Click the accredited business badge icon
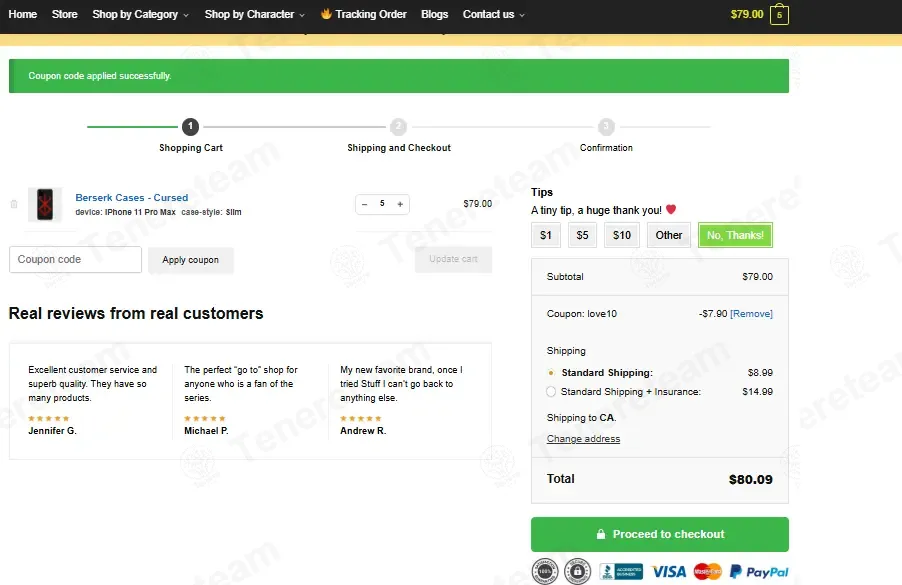This screenshot has height=585, width=902. point(621,571)
